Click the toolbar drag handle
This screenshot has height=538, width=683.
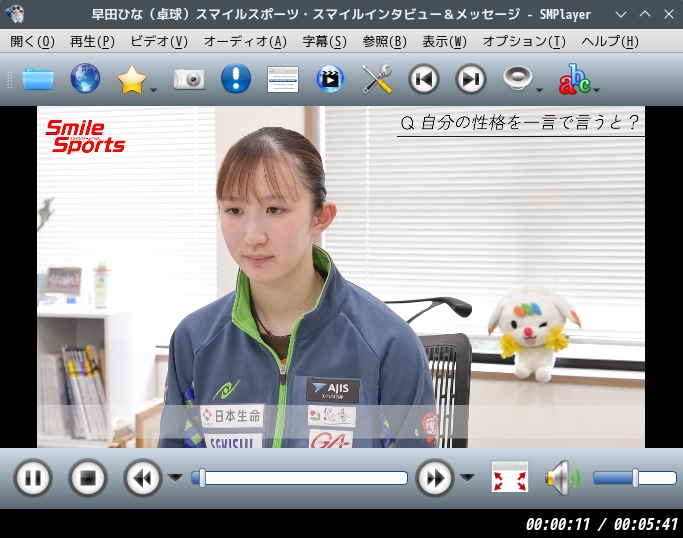[9, 79]
